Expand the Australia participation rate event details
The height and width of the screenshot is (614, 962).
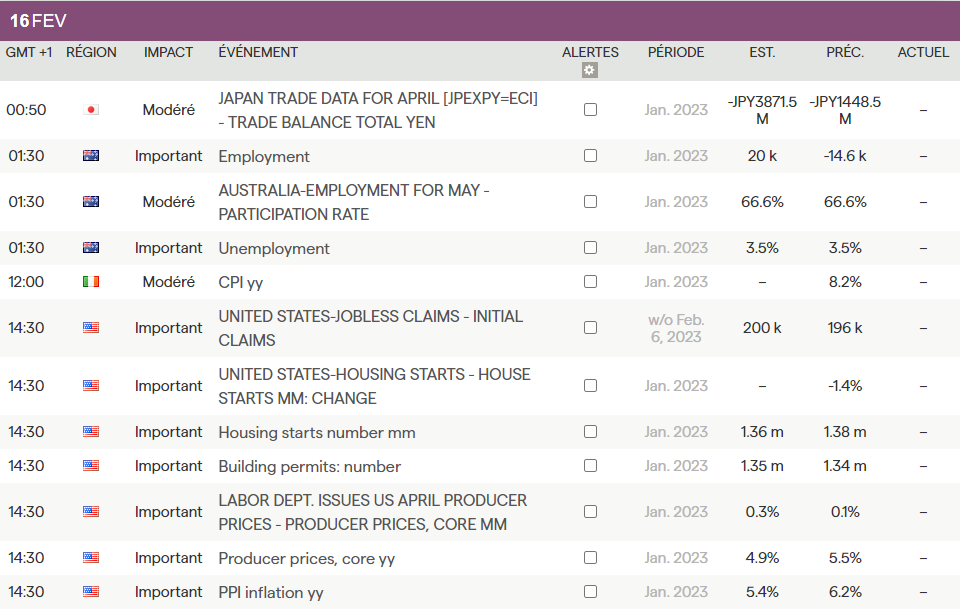point(353,202)
